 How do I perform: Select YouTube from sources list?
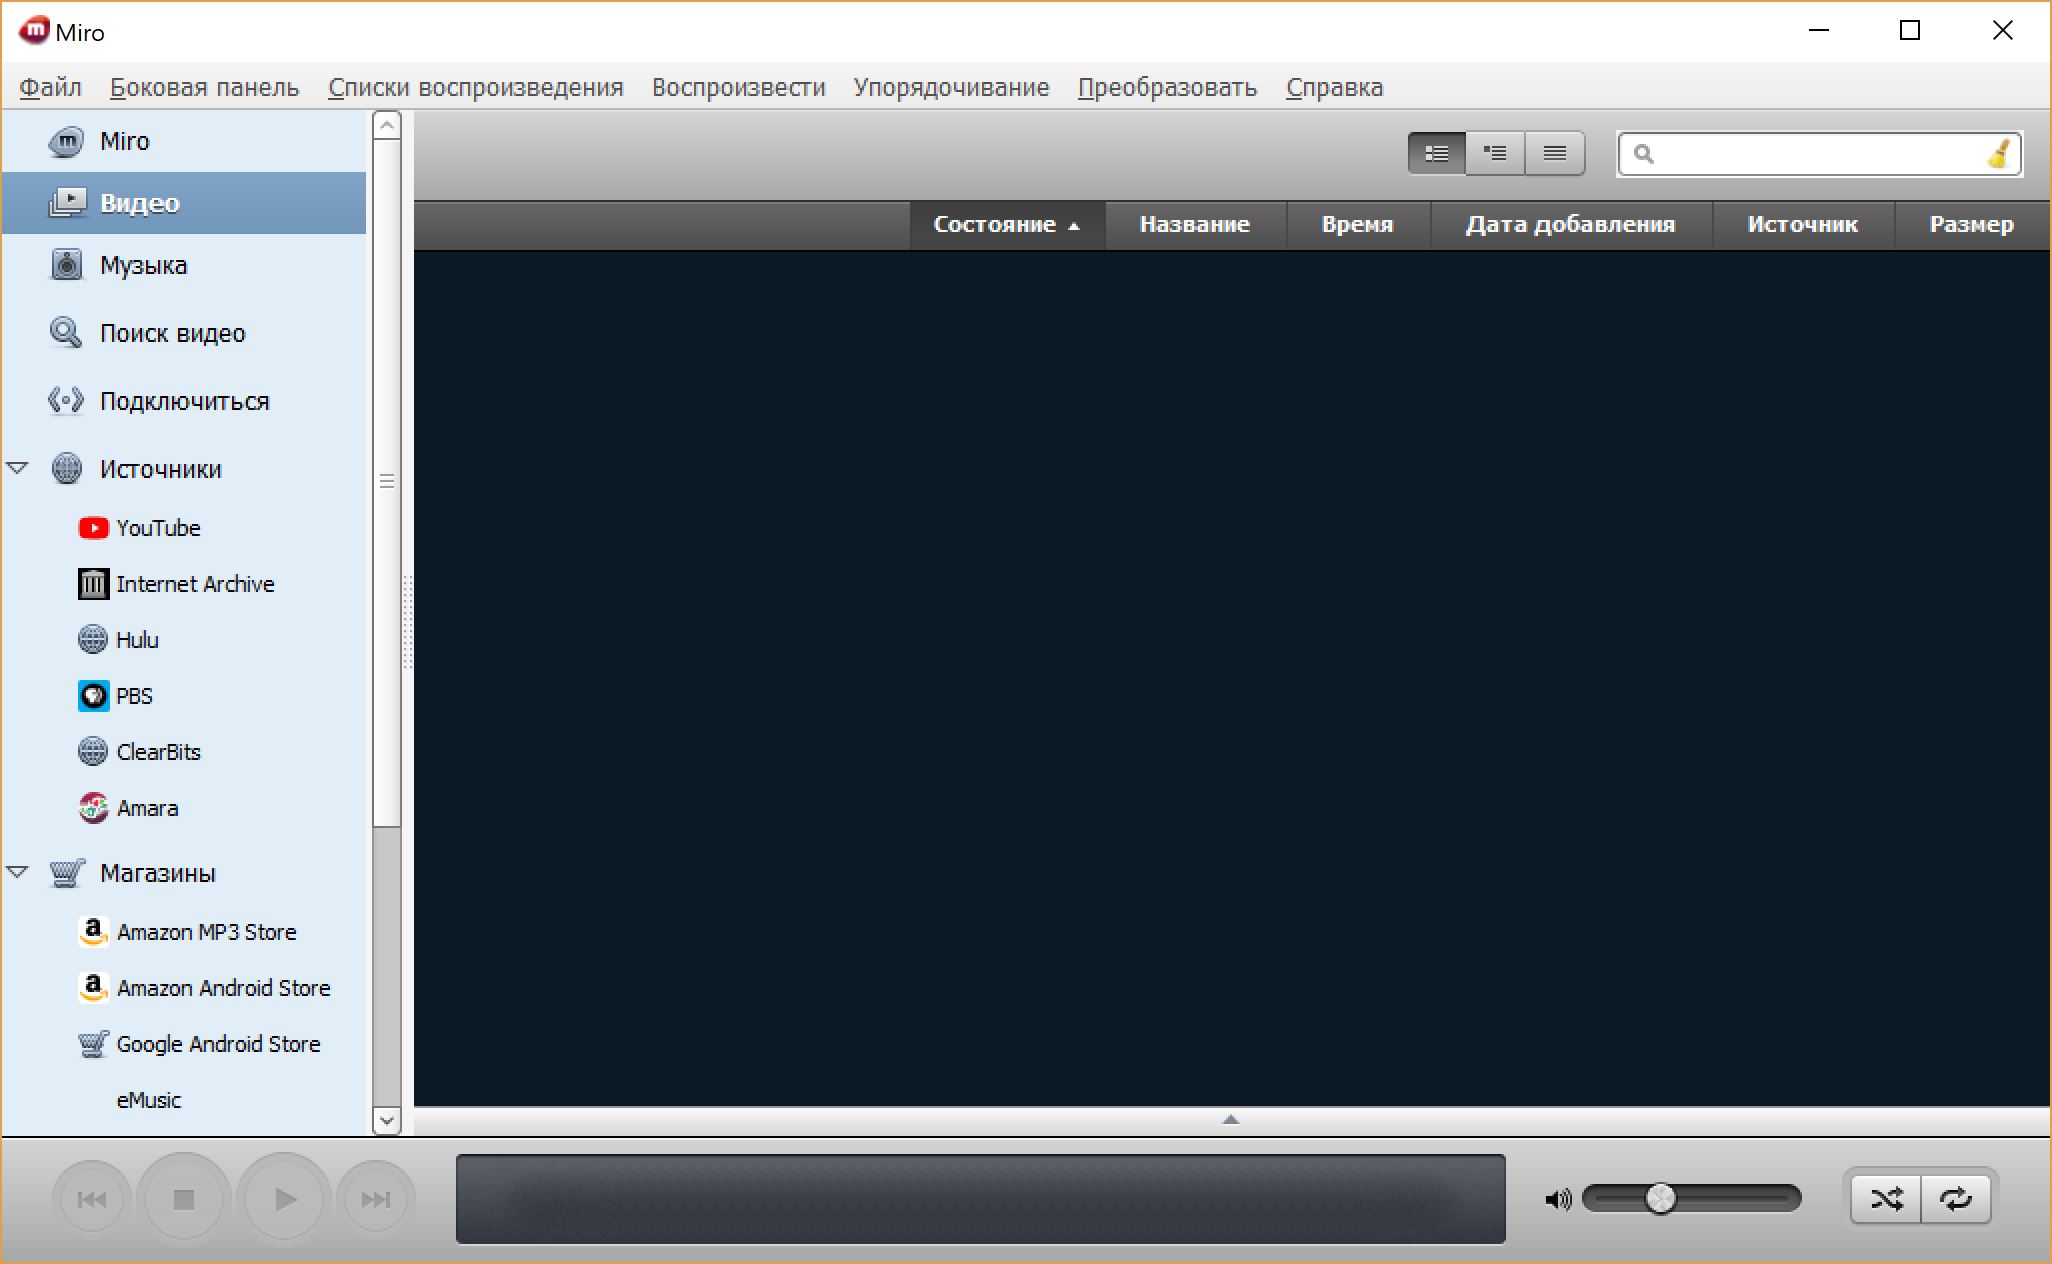click(x=157, y=526)
